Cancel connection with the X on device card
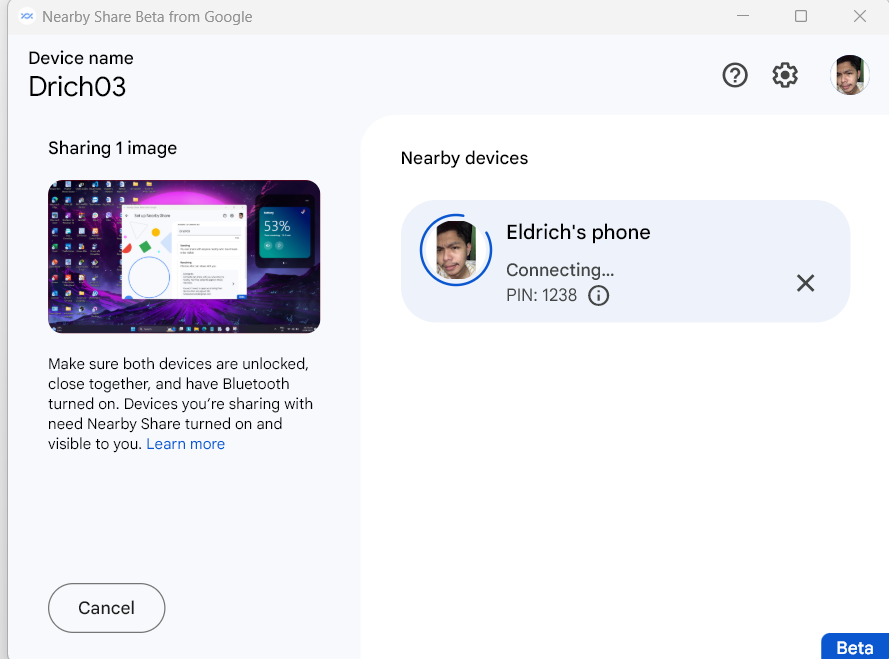This screenshot has height=659, width=889. coord(805,282)
